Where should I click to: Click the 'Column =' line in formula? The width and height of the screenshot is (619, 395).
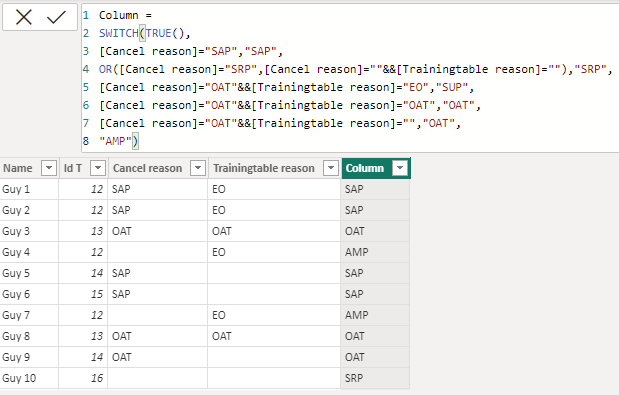[125, 15]
